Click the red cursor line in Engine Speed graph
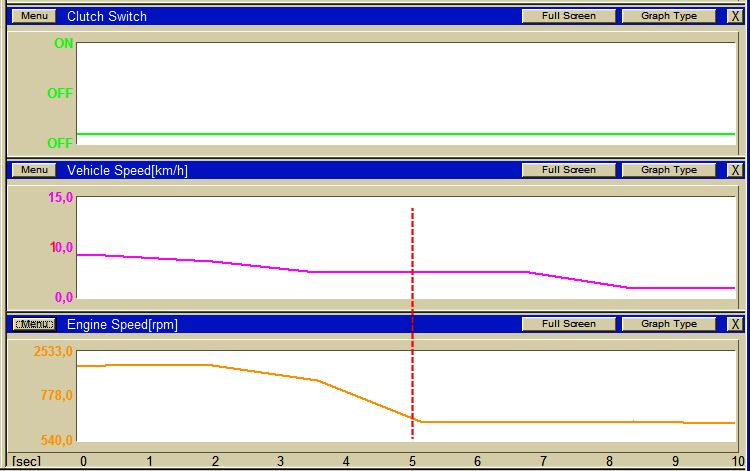Screen dimensions: 750x471 click(412, 383)
